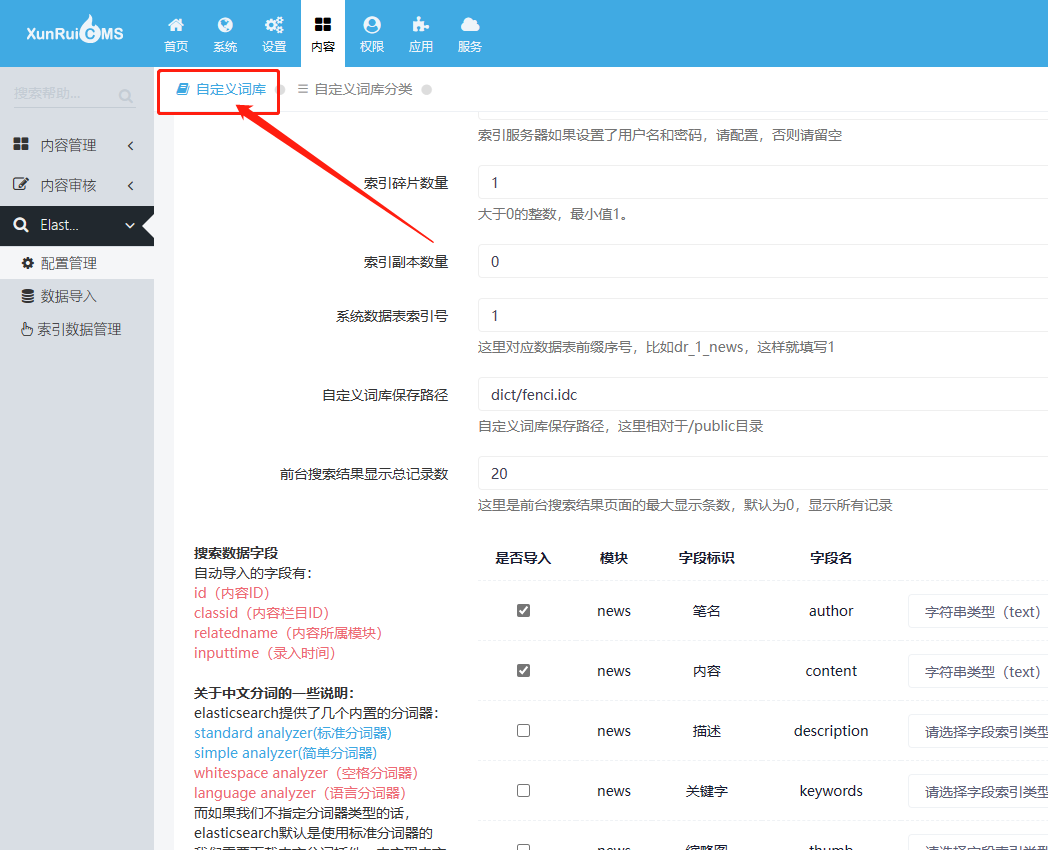The height and width of the screenshot is (850, 1048).
Task: Click language analyzer（语言分词器） text
Action: click(300, 793)
